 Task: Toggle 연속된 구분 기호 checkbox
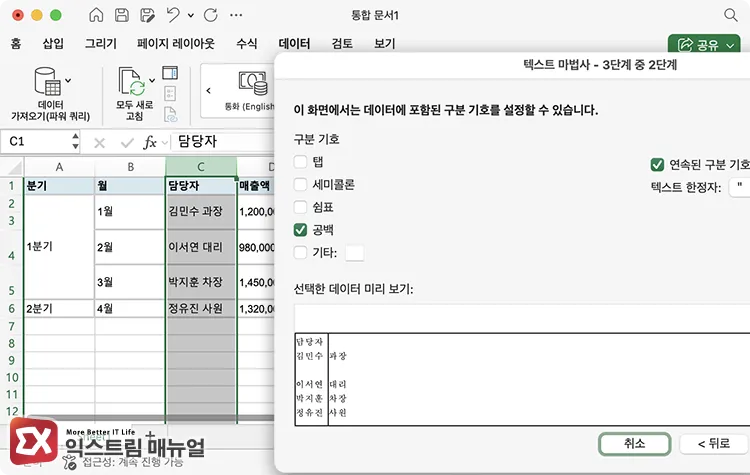[657, 165]
